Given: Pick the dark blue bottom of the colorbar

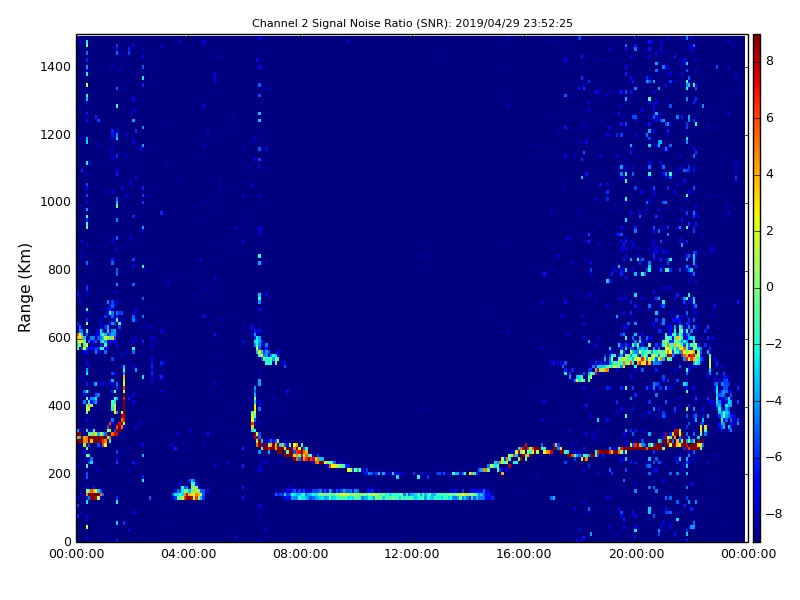Looking at the screenshot, I should click(x=756, y=535).
